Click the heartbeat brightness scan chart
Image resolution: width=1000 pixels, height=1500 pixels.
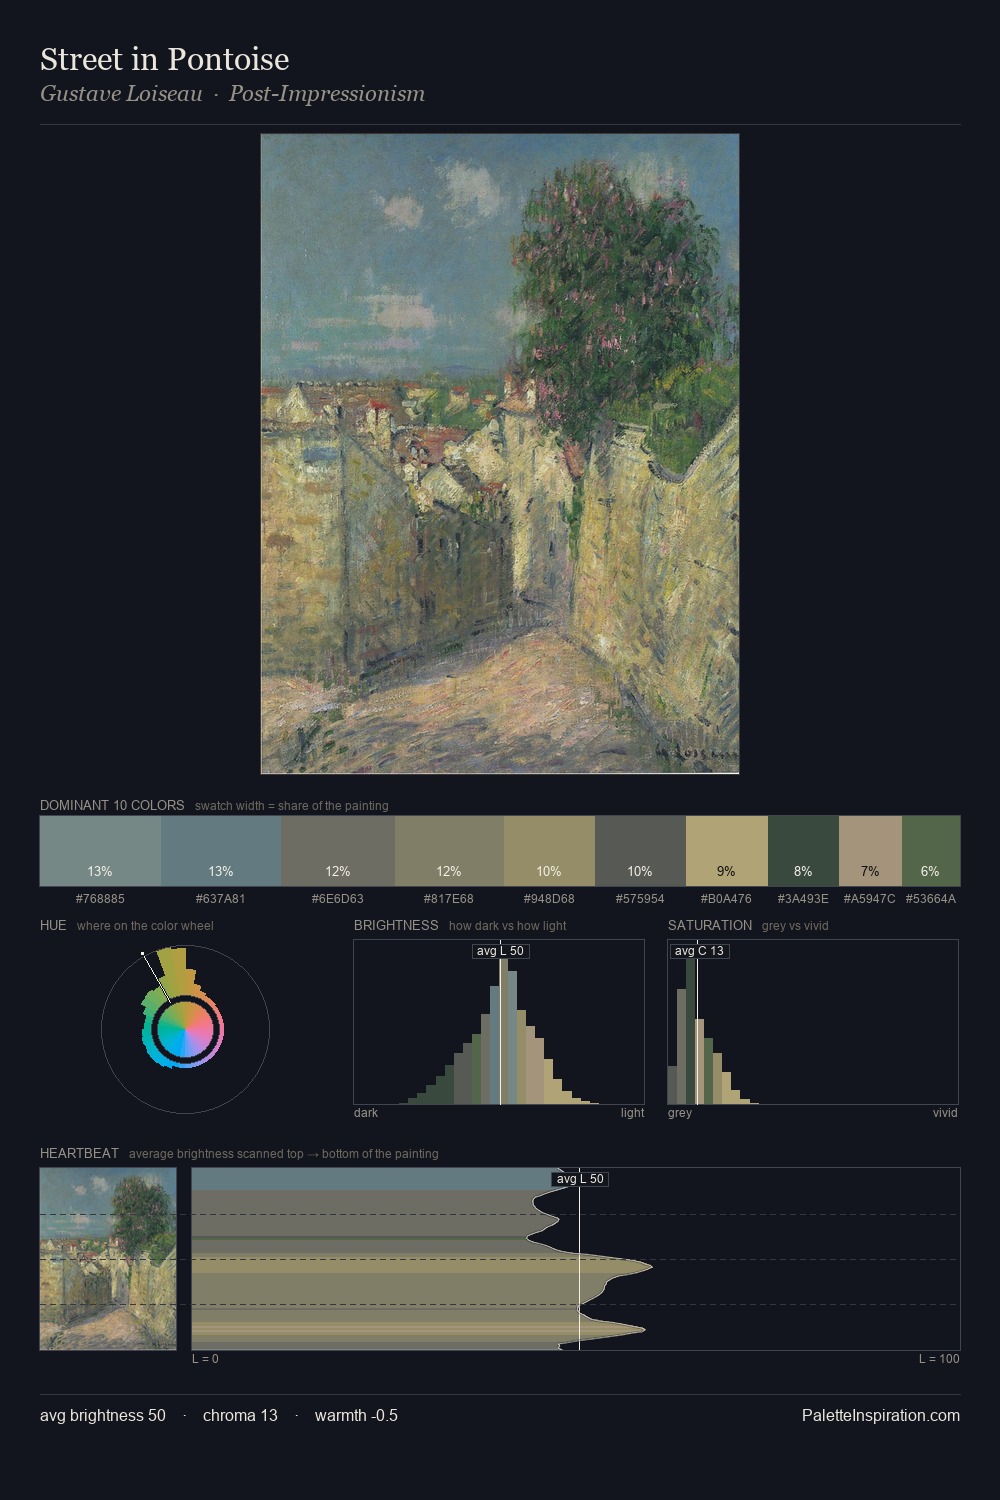pos(576,1259)
